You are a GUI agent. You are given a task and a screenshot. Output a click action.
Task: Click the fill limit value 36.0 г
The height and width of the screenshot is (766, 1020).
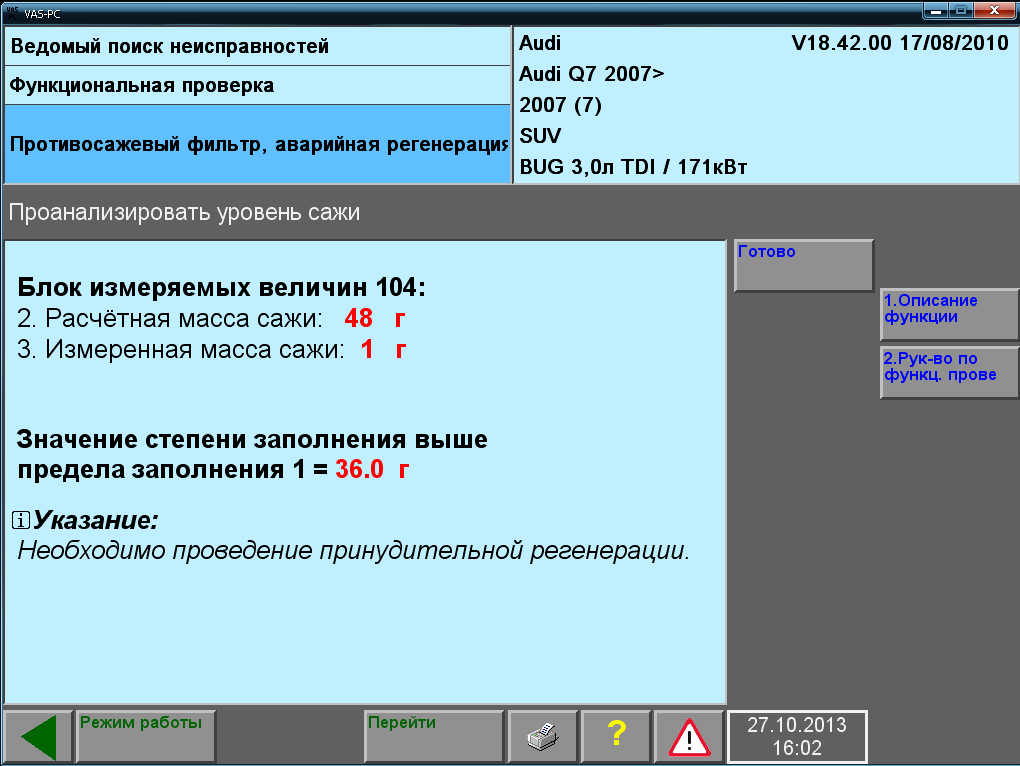point(372,469)
